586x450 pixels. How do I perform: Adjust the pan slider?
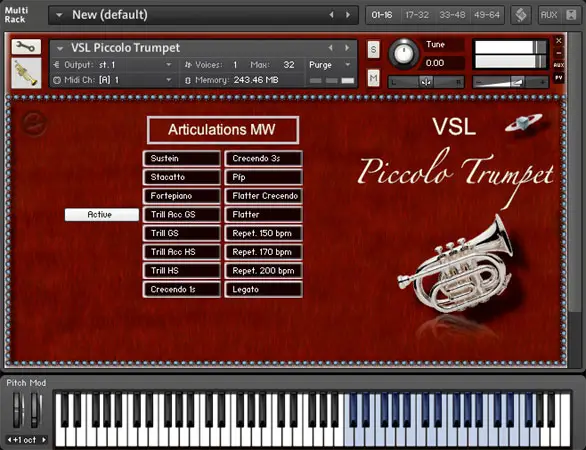click(426, 81)
